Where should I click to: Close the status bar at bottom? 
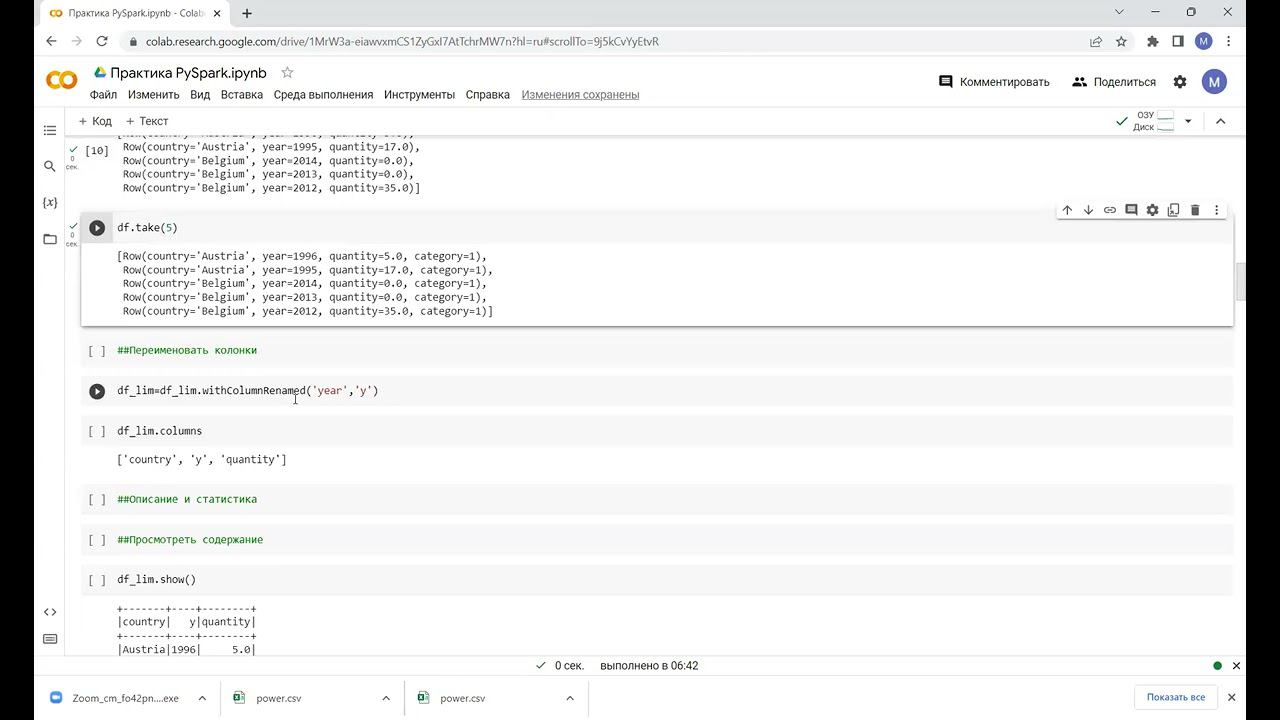tap(1236, 666)
